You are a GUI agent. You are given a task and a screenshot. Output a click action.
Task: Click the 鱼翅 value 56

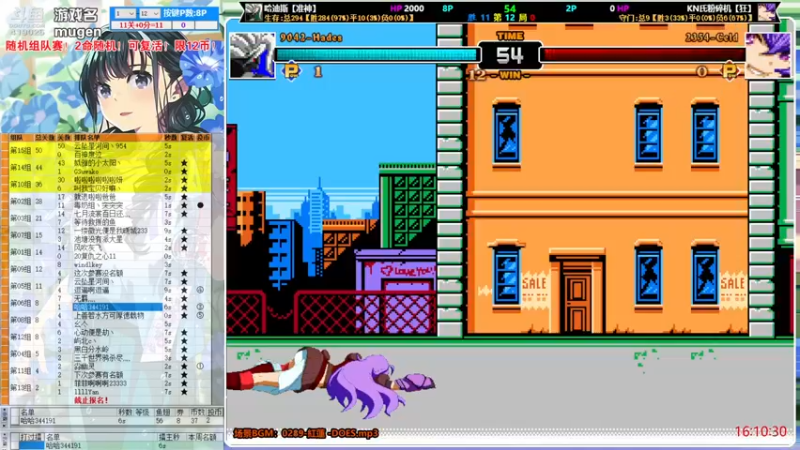pos(160,421)
